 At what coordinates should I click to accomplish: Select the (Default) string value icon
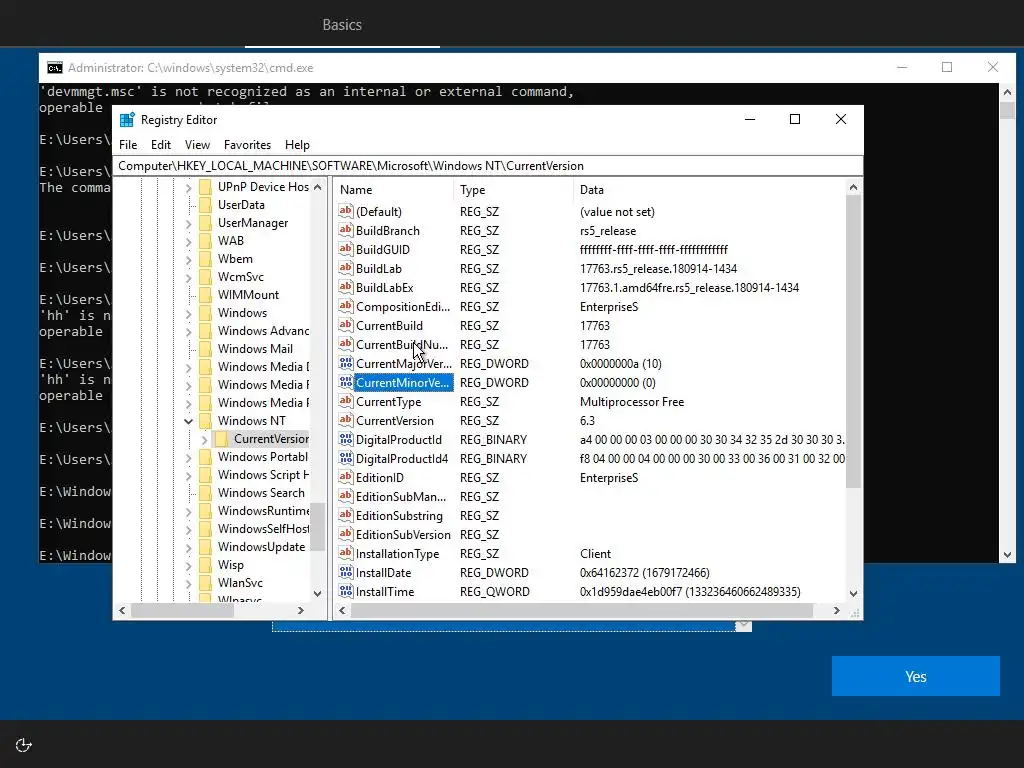[345, 211]
